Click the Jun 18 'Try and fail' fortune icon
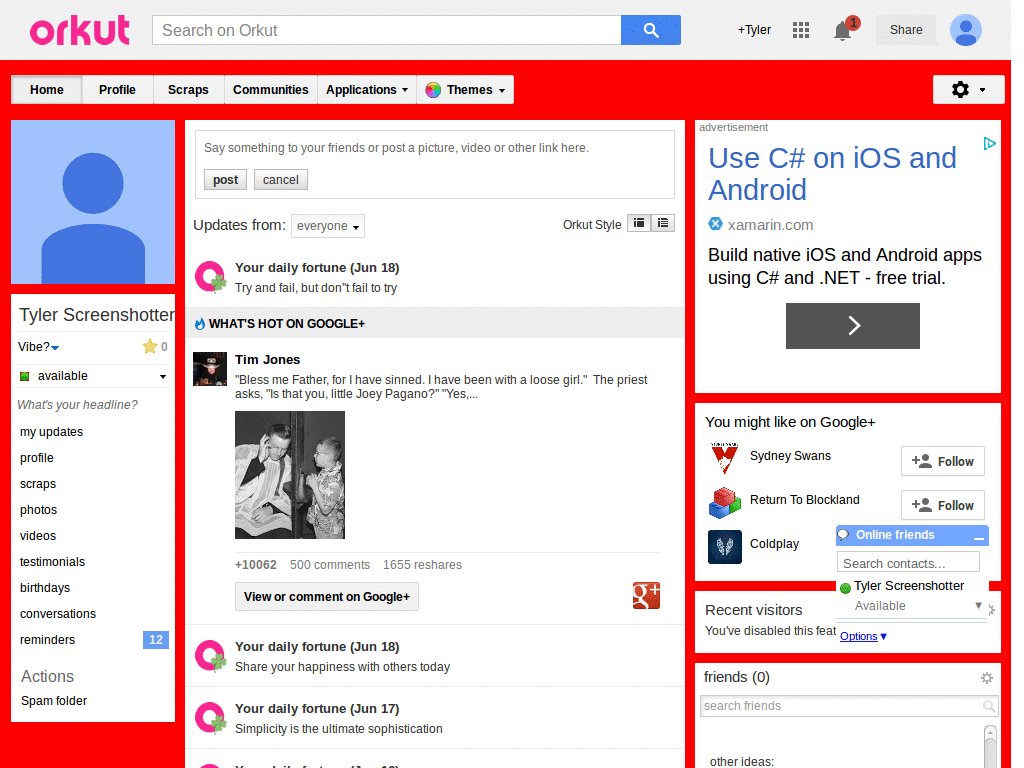Viewport: 1024px width, 768px height. tap(210, 277)
